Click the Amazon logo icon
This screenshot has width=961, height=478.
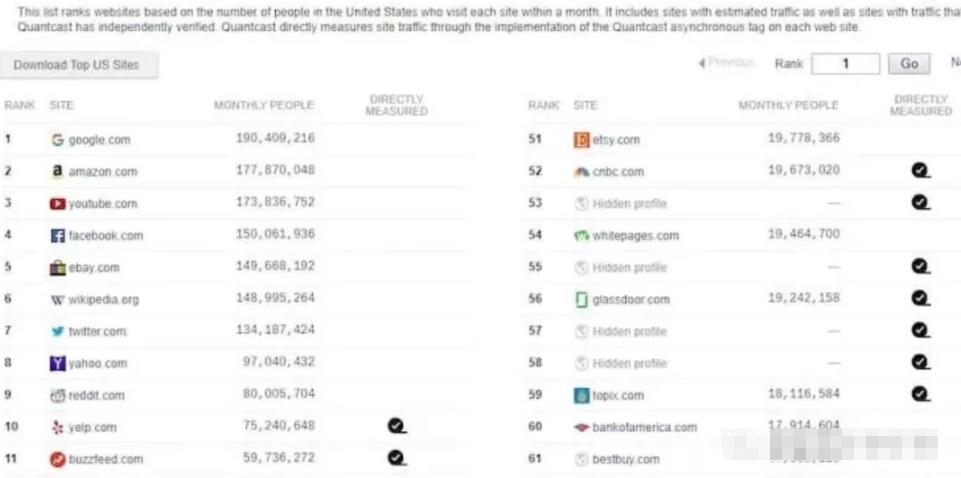coord(58,172)
